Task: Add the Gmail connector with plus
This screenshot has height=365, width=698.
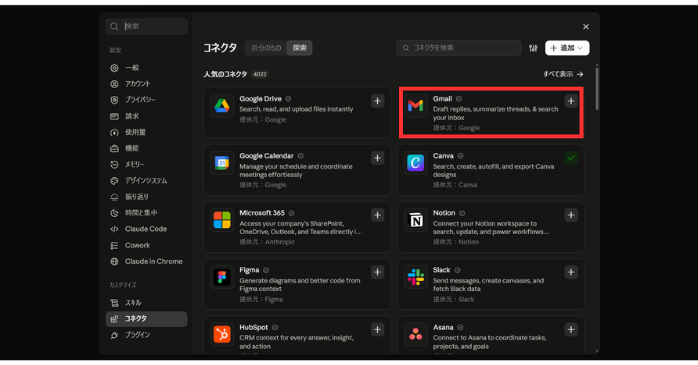Action: (x=571, y=101)
